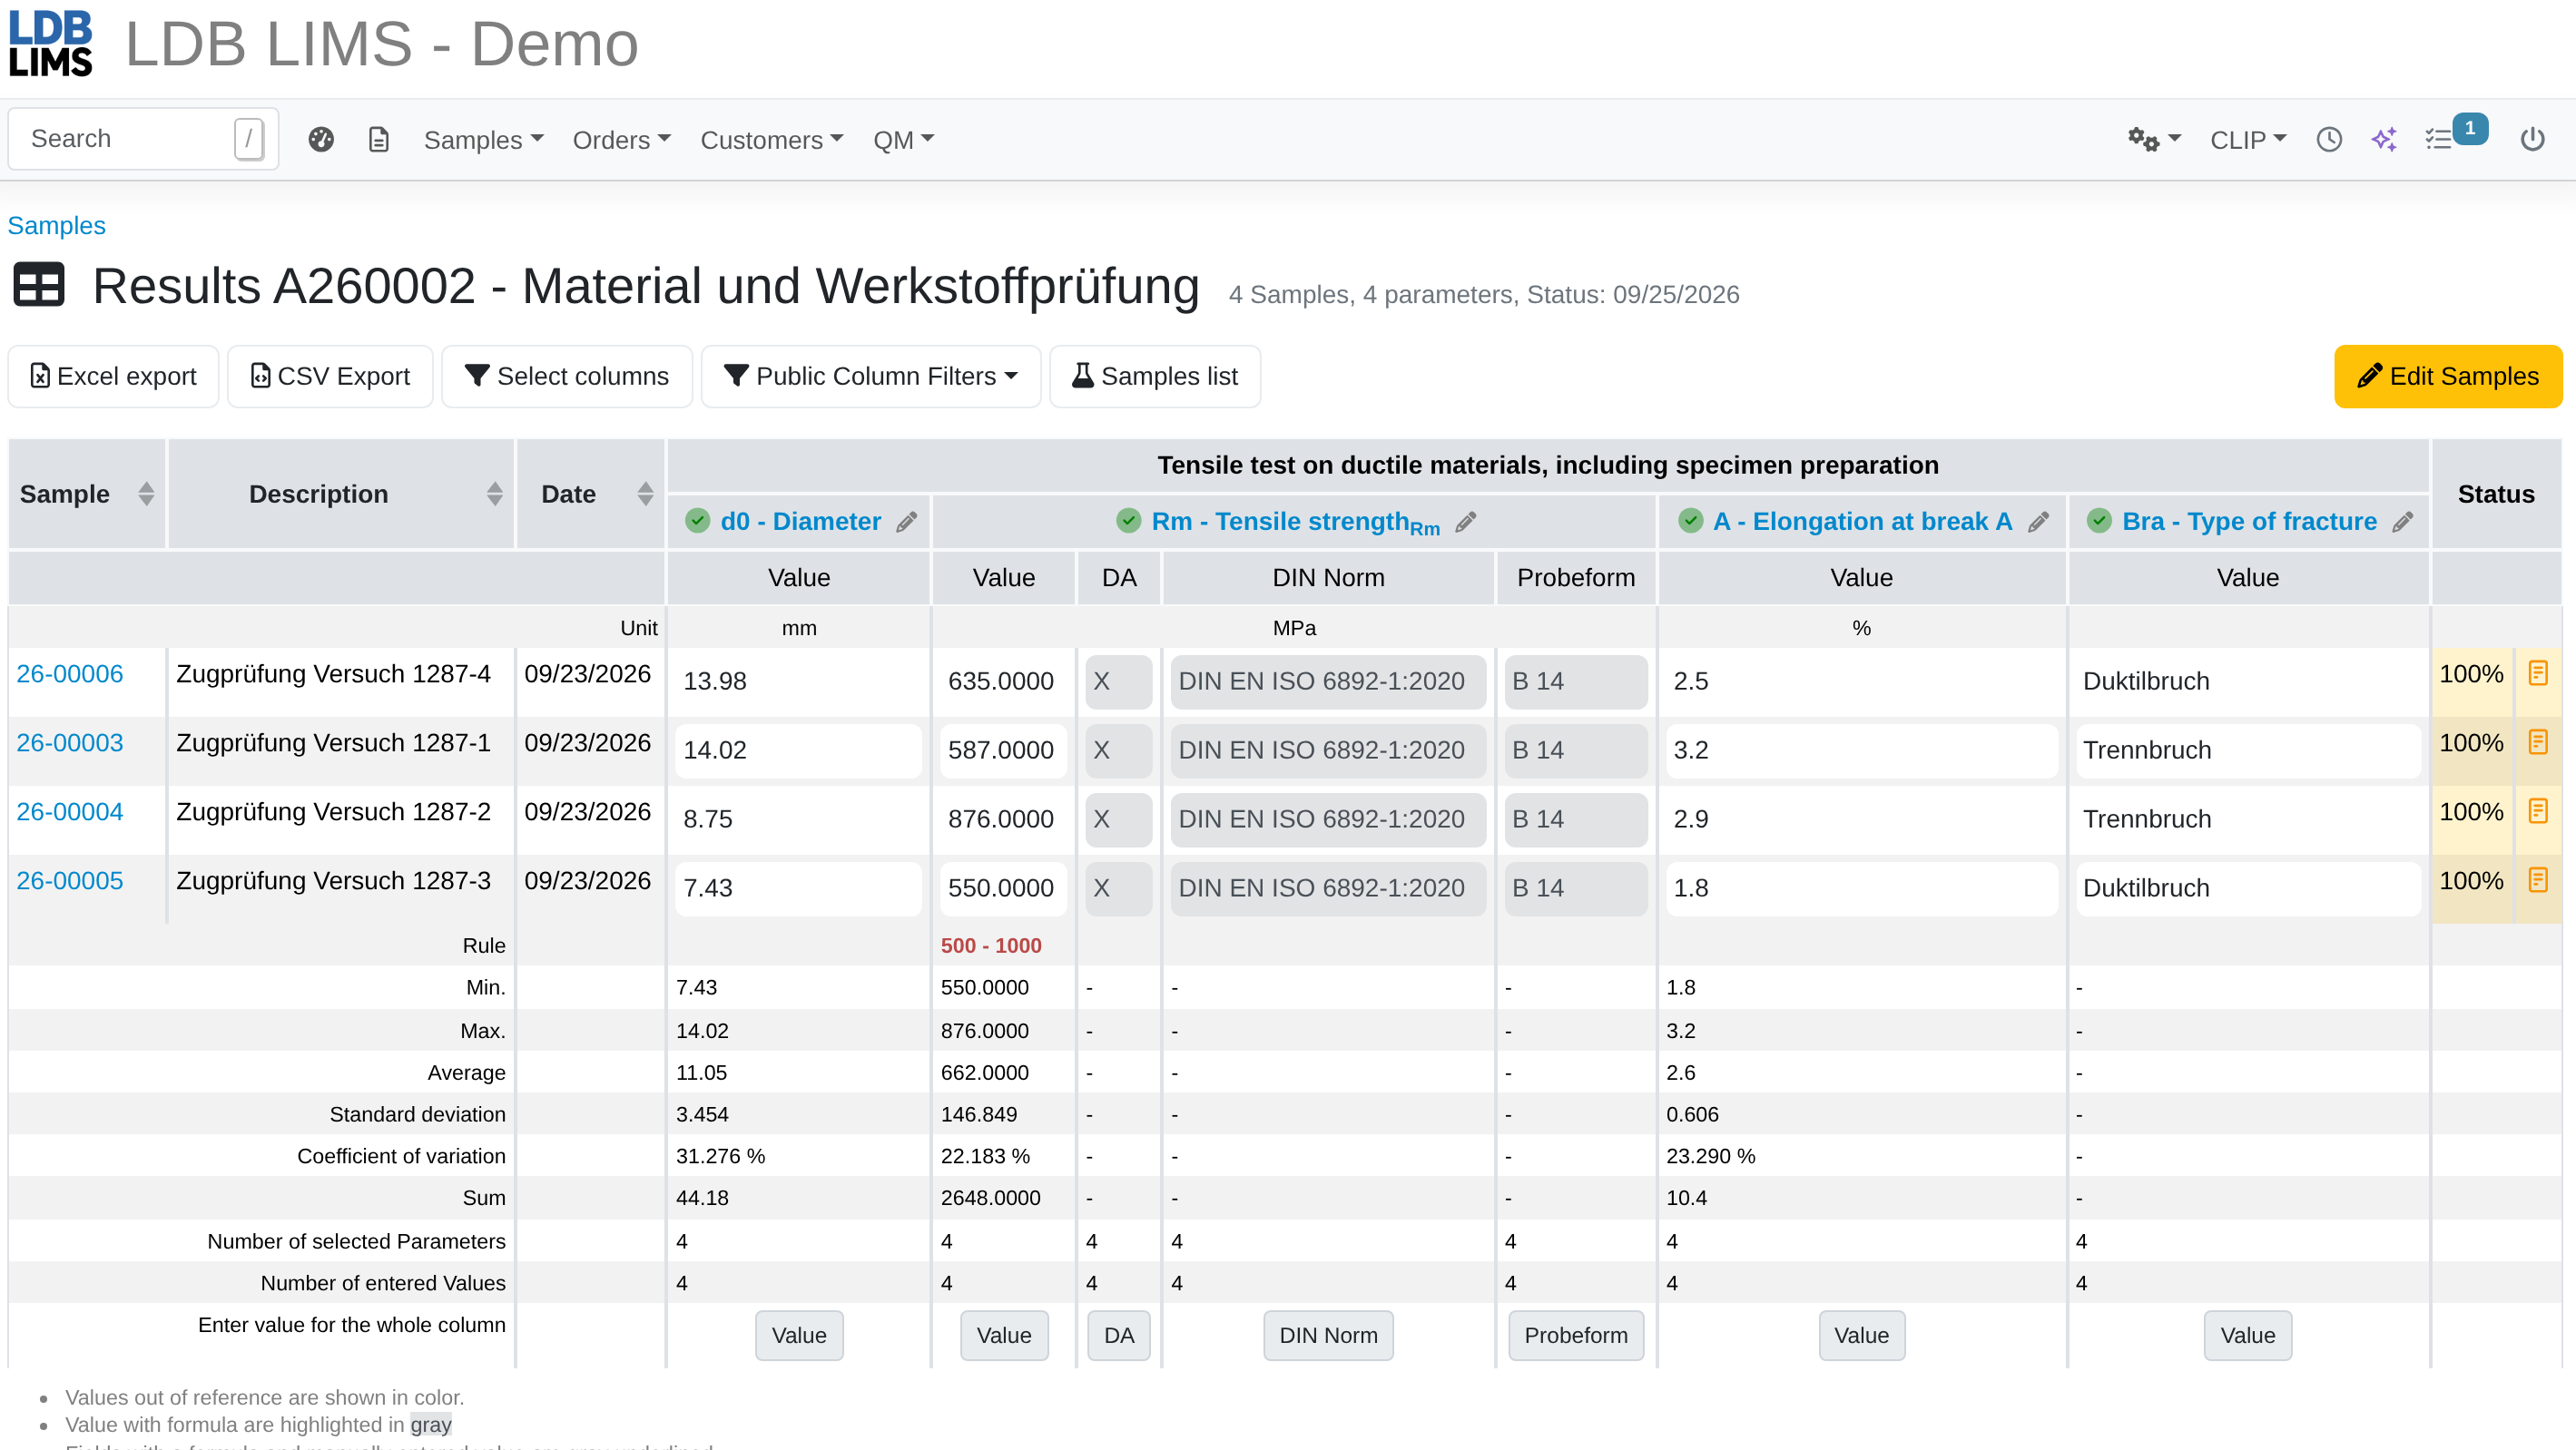The height and width of the screenshot is (1450, 2576).
Task: Open the report icon for sample 26-00005
Action: (2538, 880)
